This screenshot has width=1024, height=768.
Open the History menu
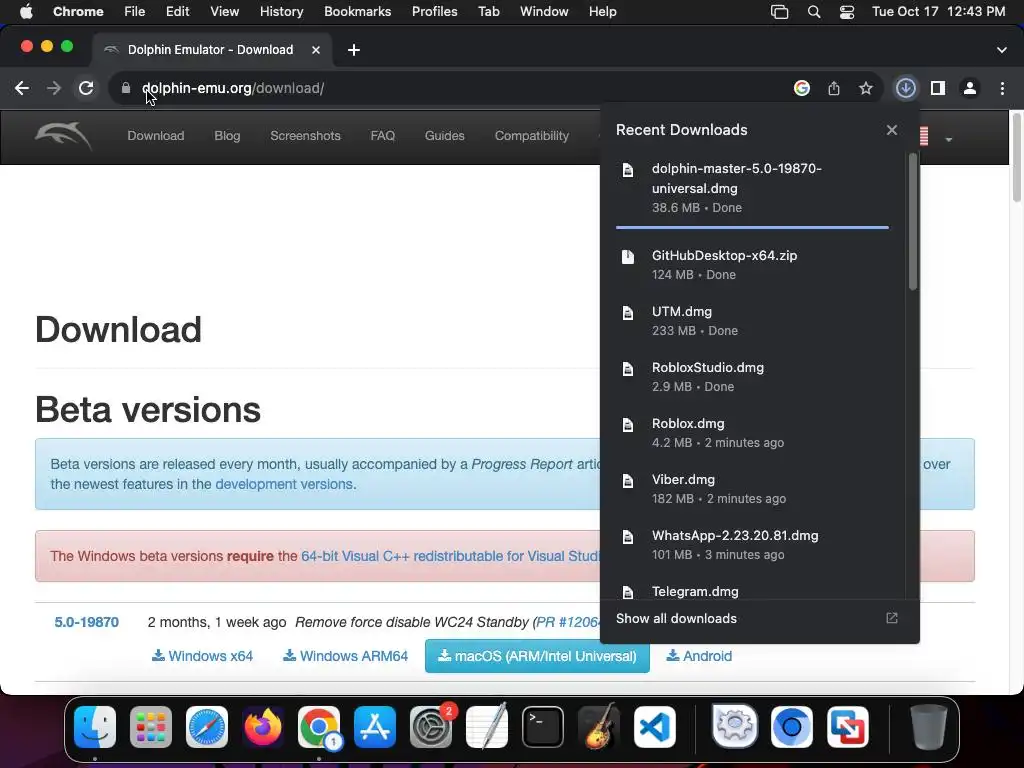pyautogui.click(x=281, y=12)
